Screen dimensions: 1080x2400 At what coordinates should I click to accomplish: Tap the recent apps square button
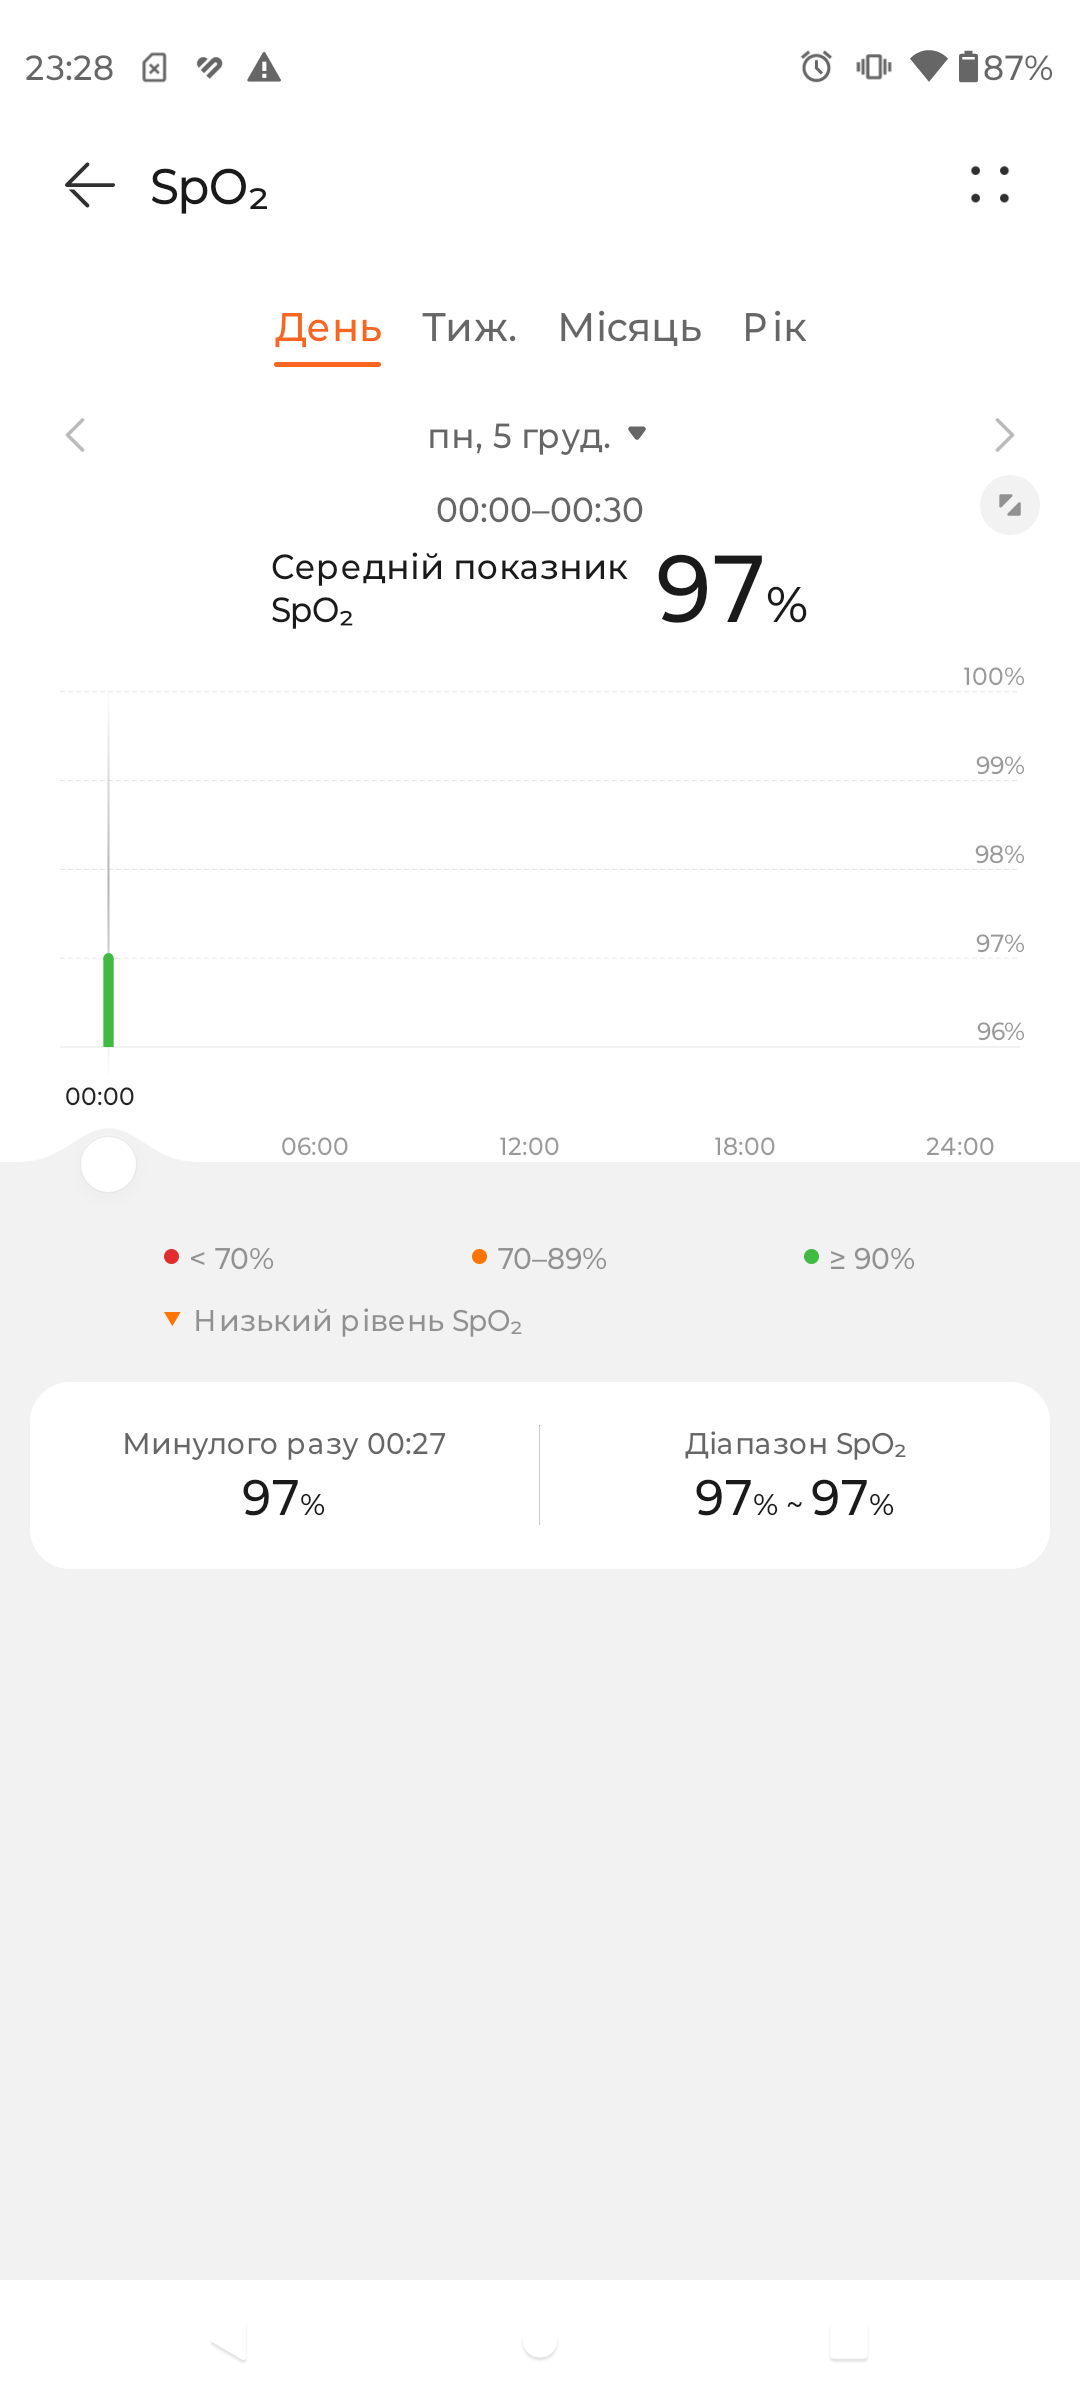pyautogui.click(x=849, y=2341)
